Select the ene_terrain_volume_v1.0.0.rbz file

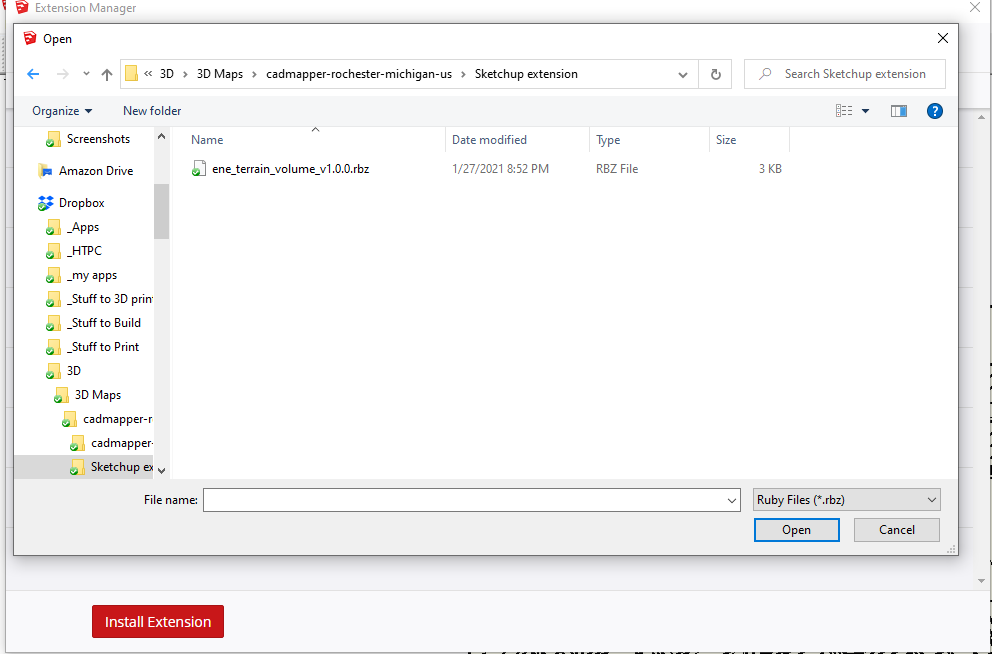pos(290,169)
